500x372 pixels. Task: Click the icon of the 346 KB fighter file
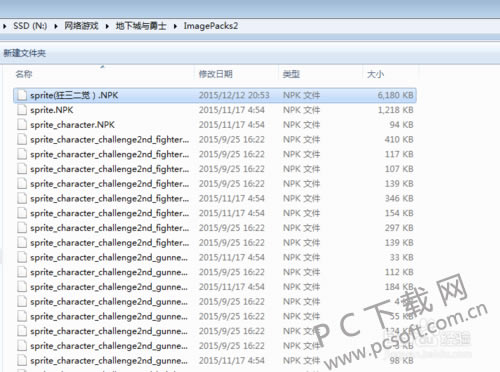point(22,198)
